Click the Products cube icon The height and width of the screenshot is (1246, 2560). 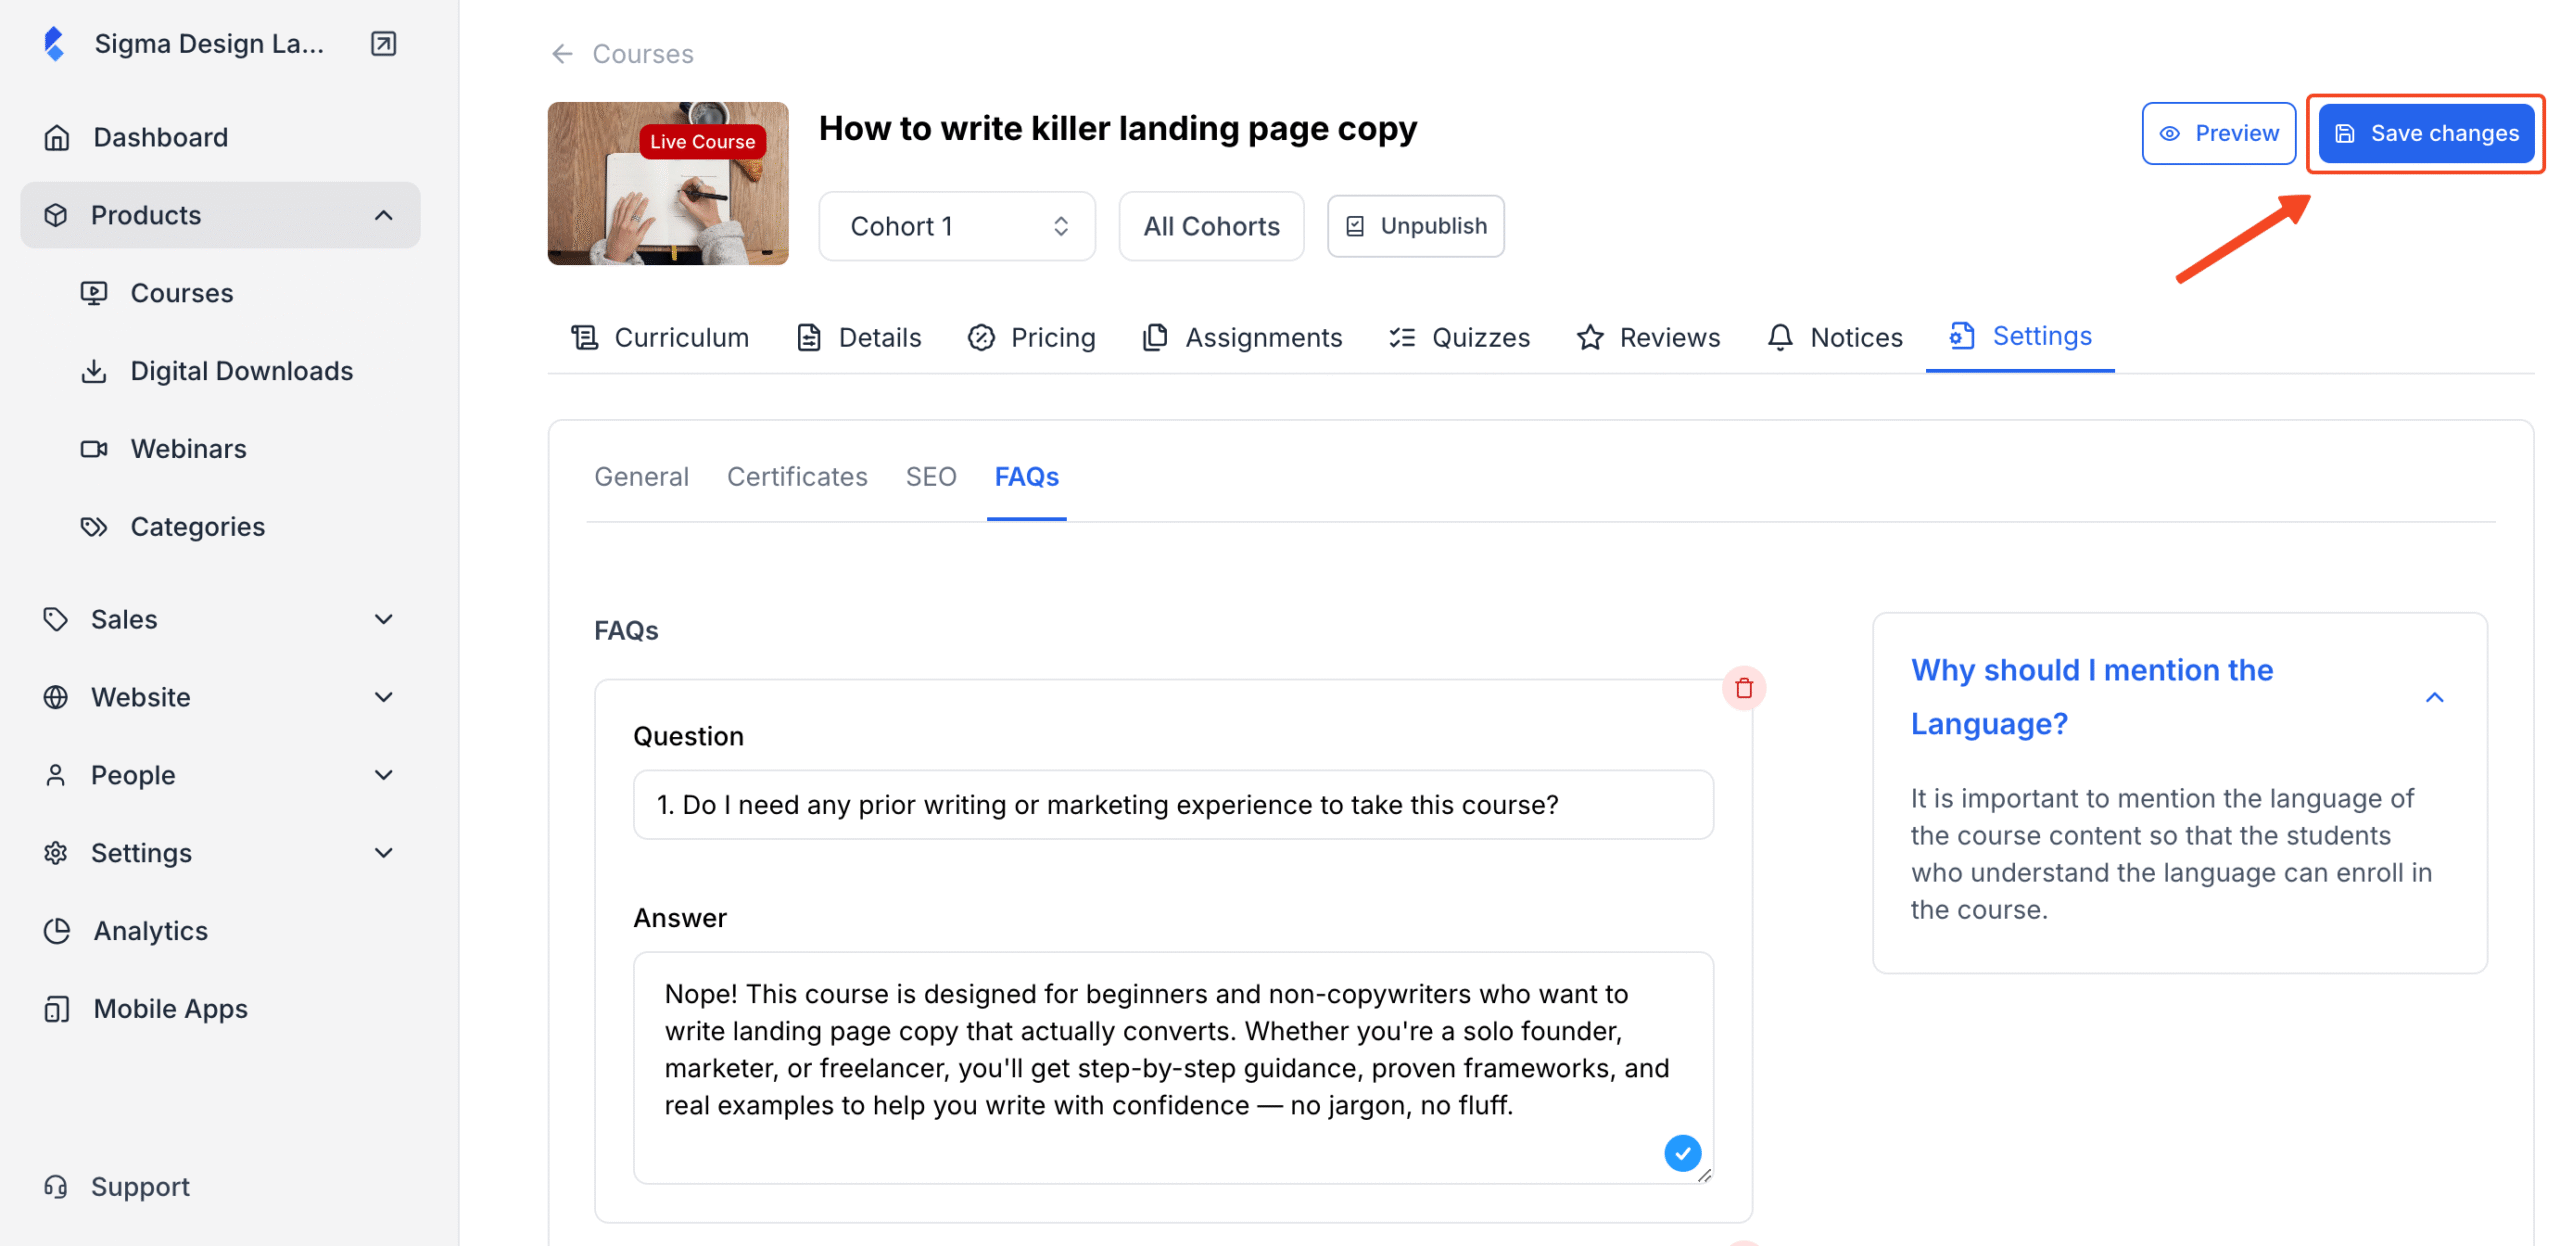coord(56,215)
